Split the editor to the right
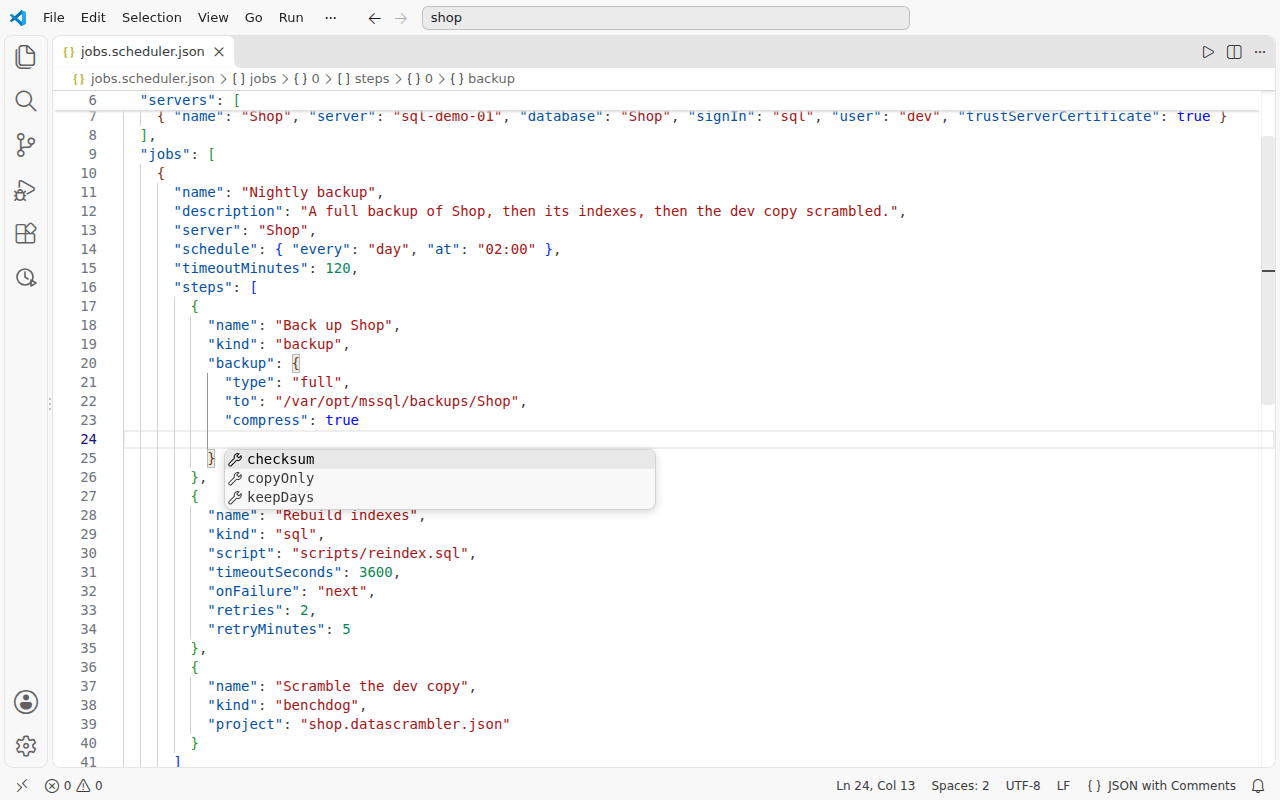 1234,52
